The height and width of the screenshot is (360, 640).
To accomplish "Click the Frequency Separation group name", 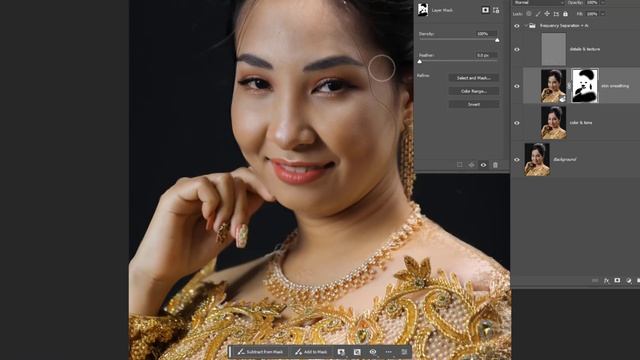I will pyautogui.click(x=564, y=26).
